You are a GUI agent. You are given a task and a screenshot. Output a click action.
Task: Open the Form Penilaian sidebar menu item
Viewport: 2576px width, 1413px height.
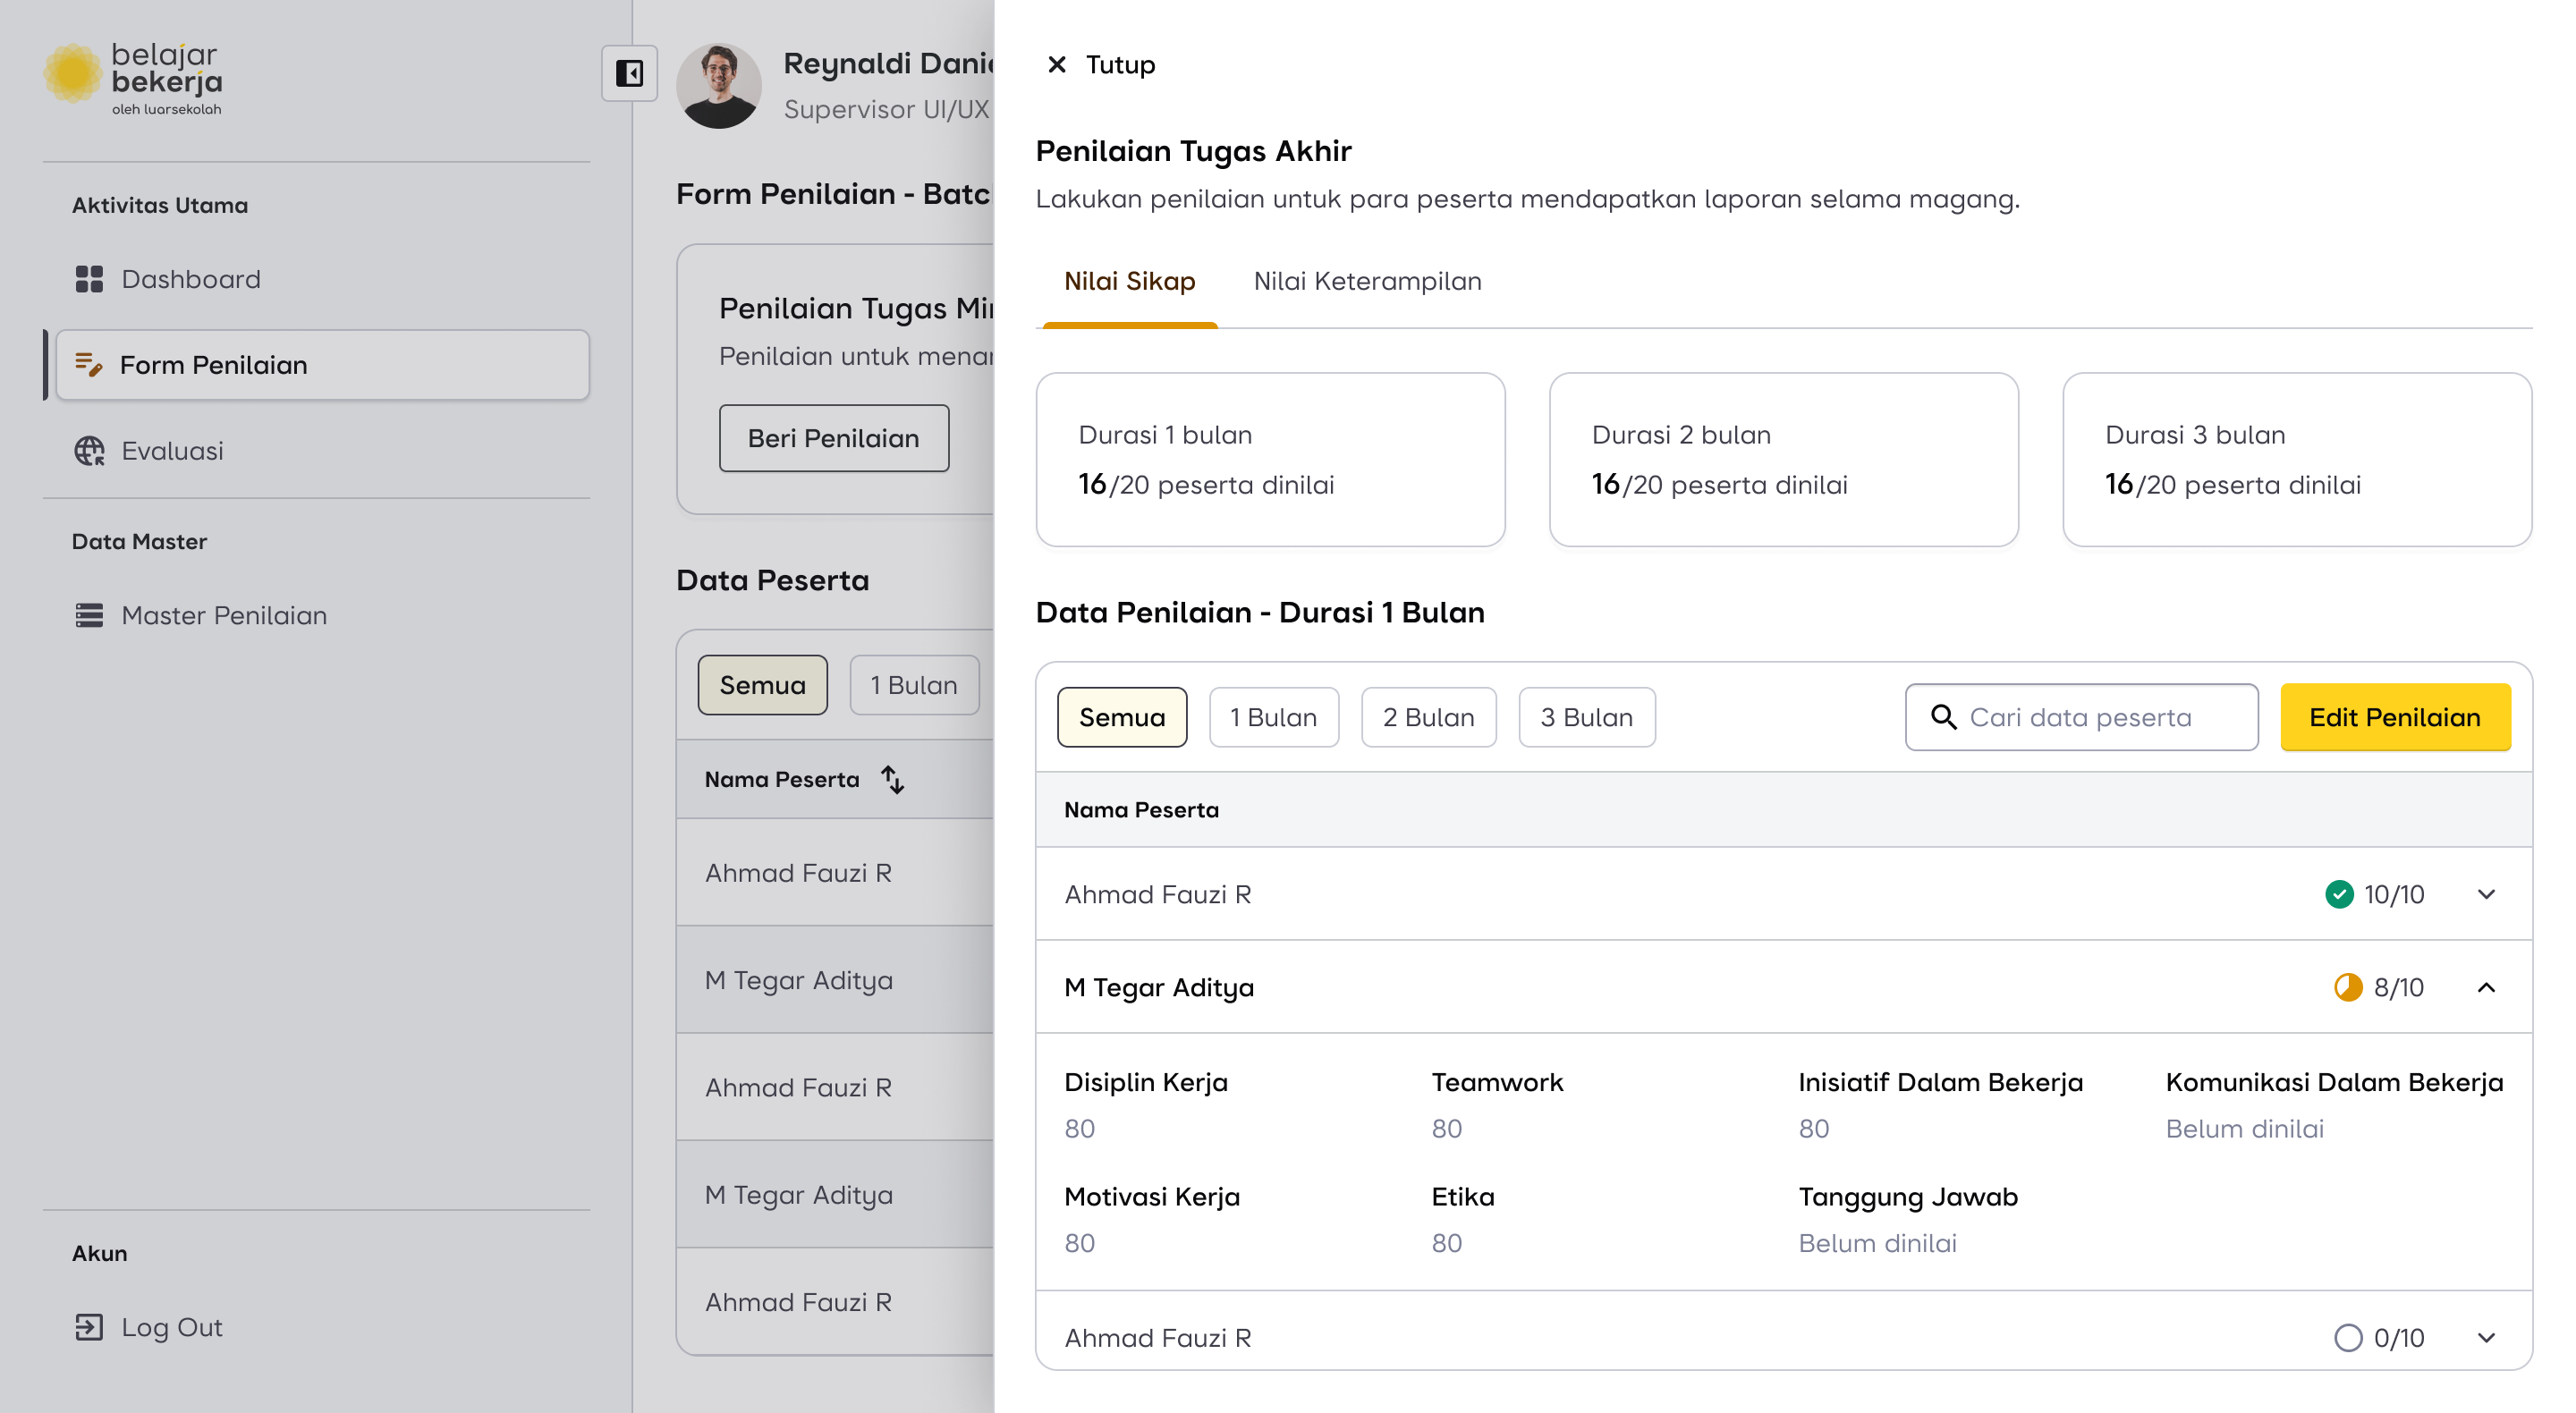click(x=322, y=365)
